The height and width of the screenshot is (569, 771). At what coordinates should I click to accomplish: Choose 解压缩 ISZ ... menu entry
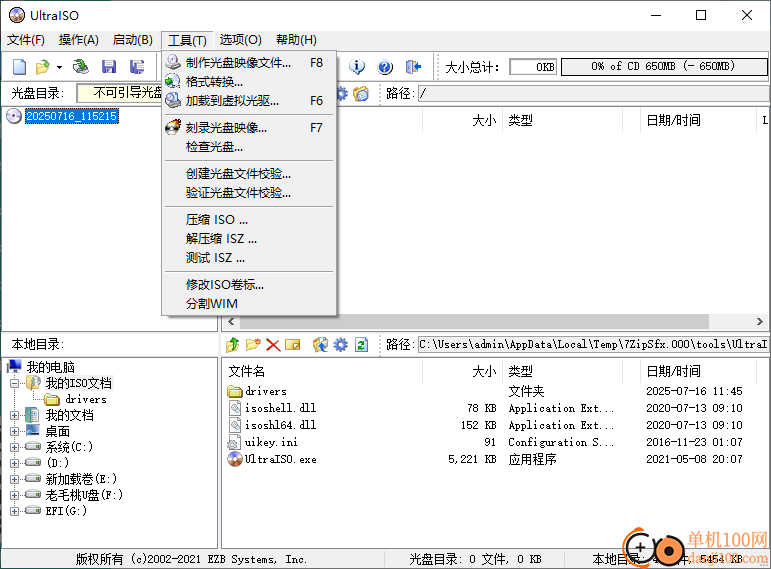[x=249, y=239]
